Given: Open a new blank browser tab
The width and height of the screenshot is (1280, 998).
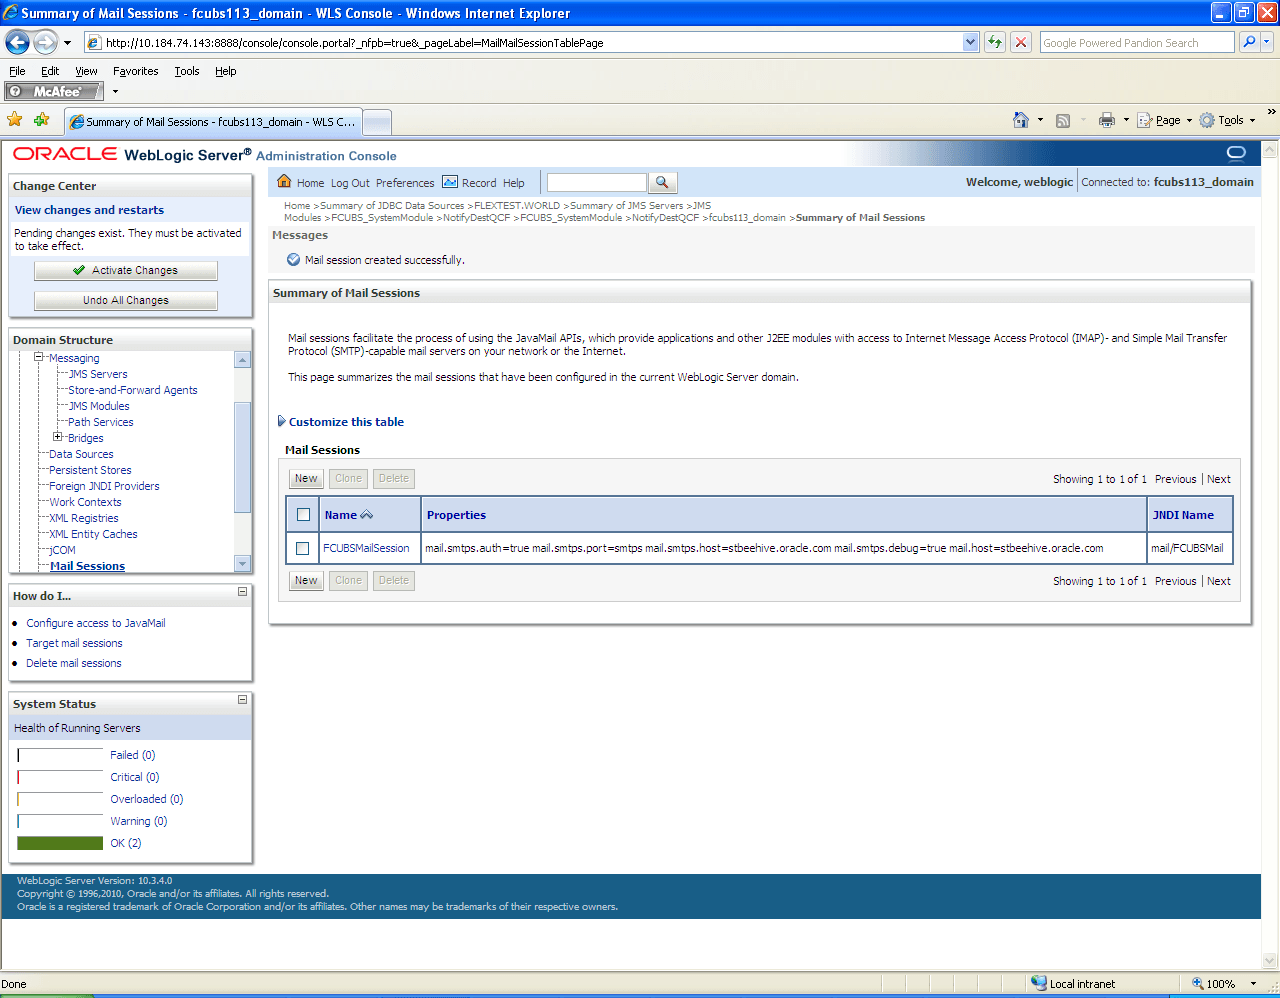Looking at the screenshot, I should point(376,122).
